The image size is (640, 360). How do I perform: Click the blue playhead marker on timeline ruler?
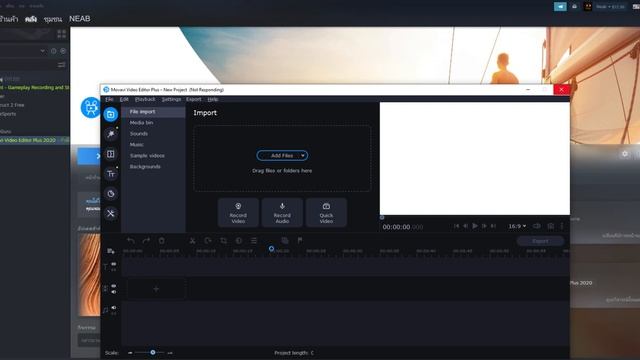pos(271,249)
